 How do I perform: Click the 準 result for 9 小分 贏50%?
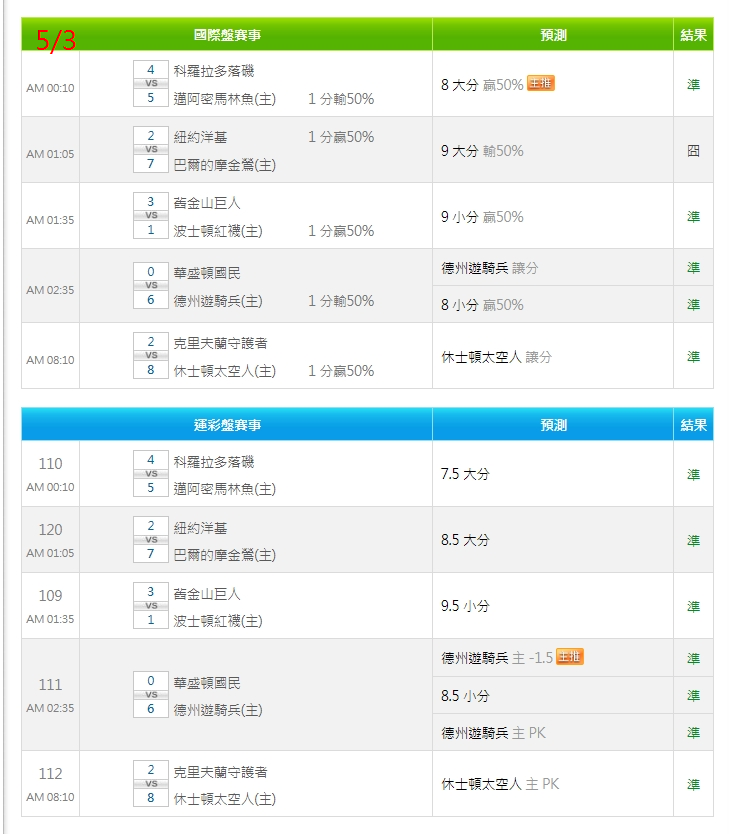(693, 216)
